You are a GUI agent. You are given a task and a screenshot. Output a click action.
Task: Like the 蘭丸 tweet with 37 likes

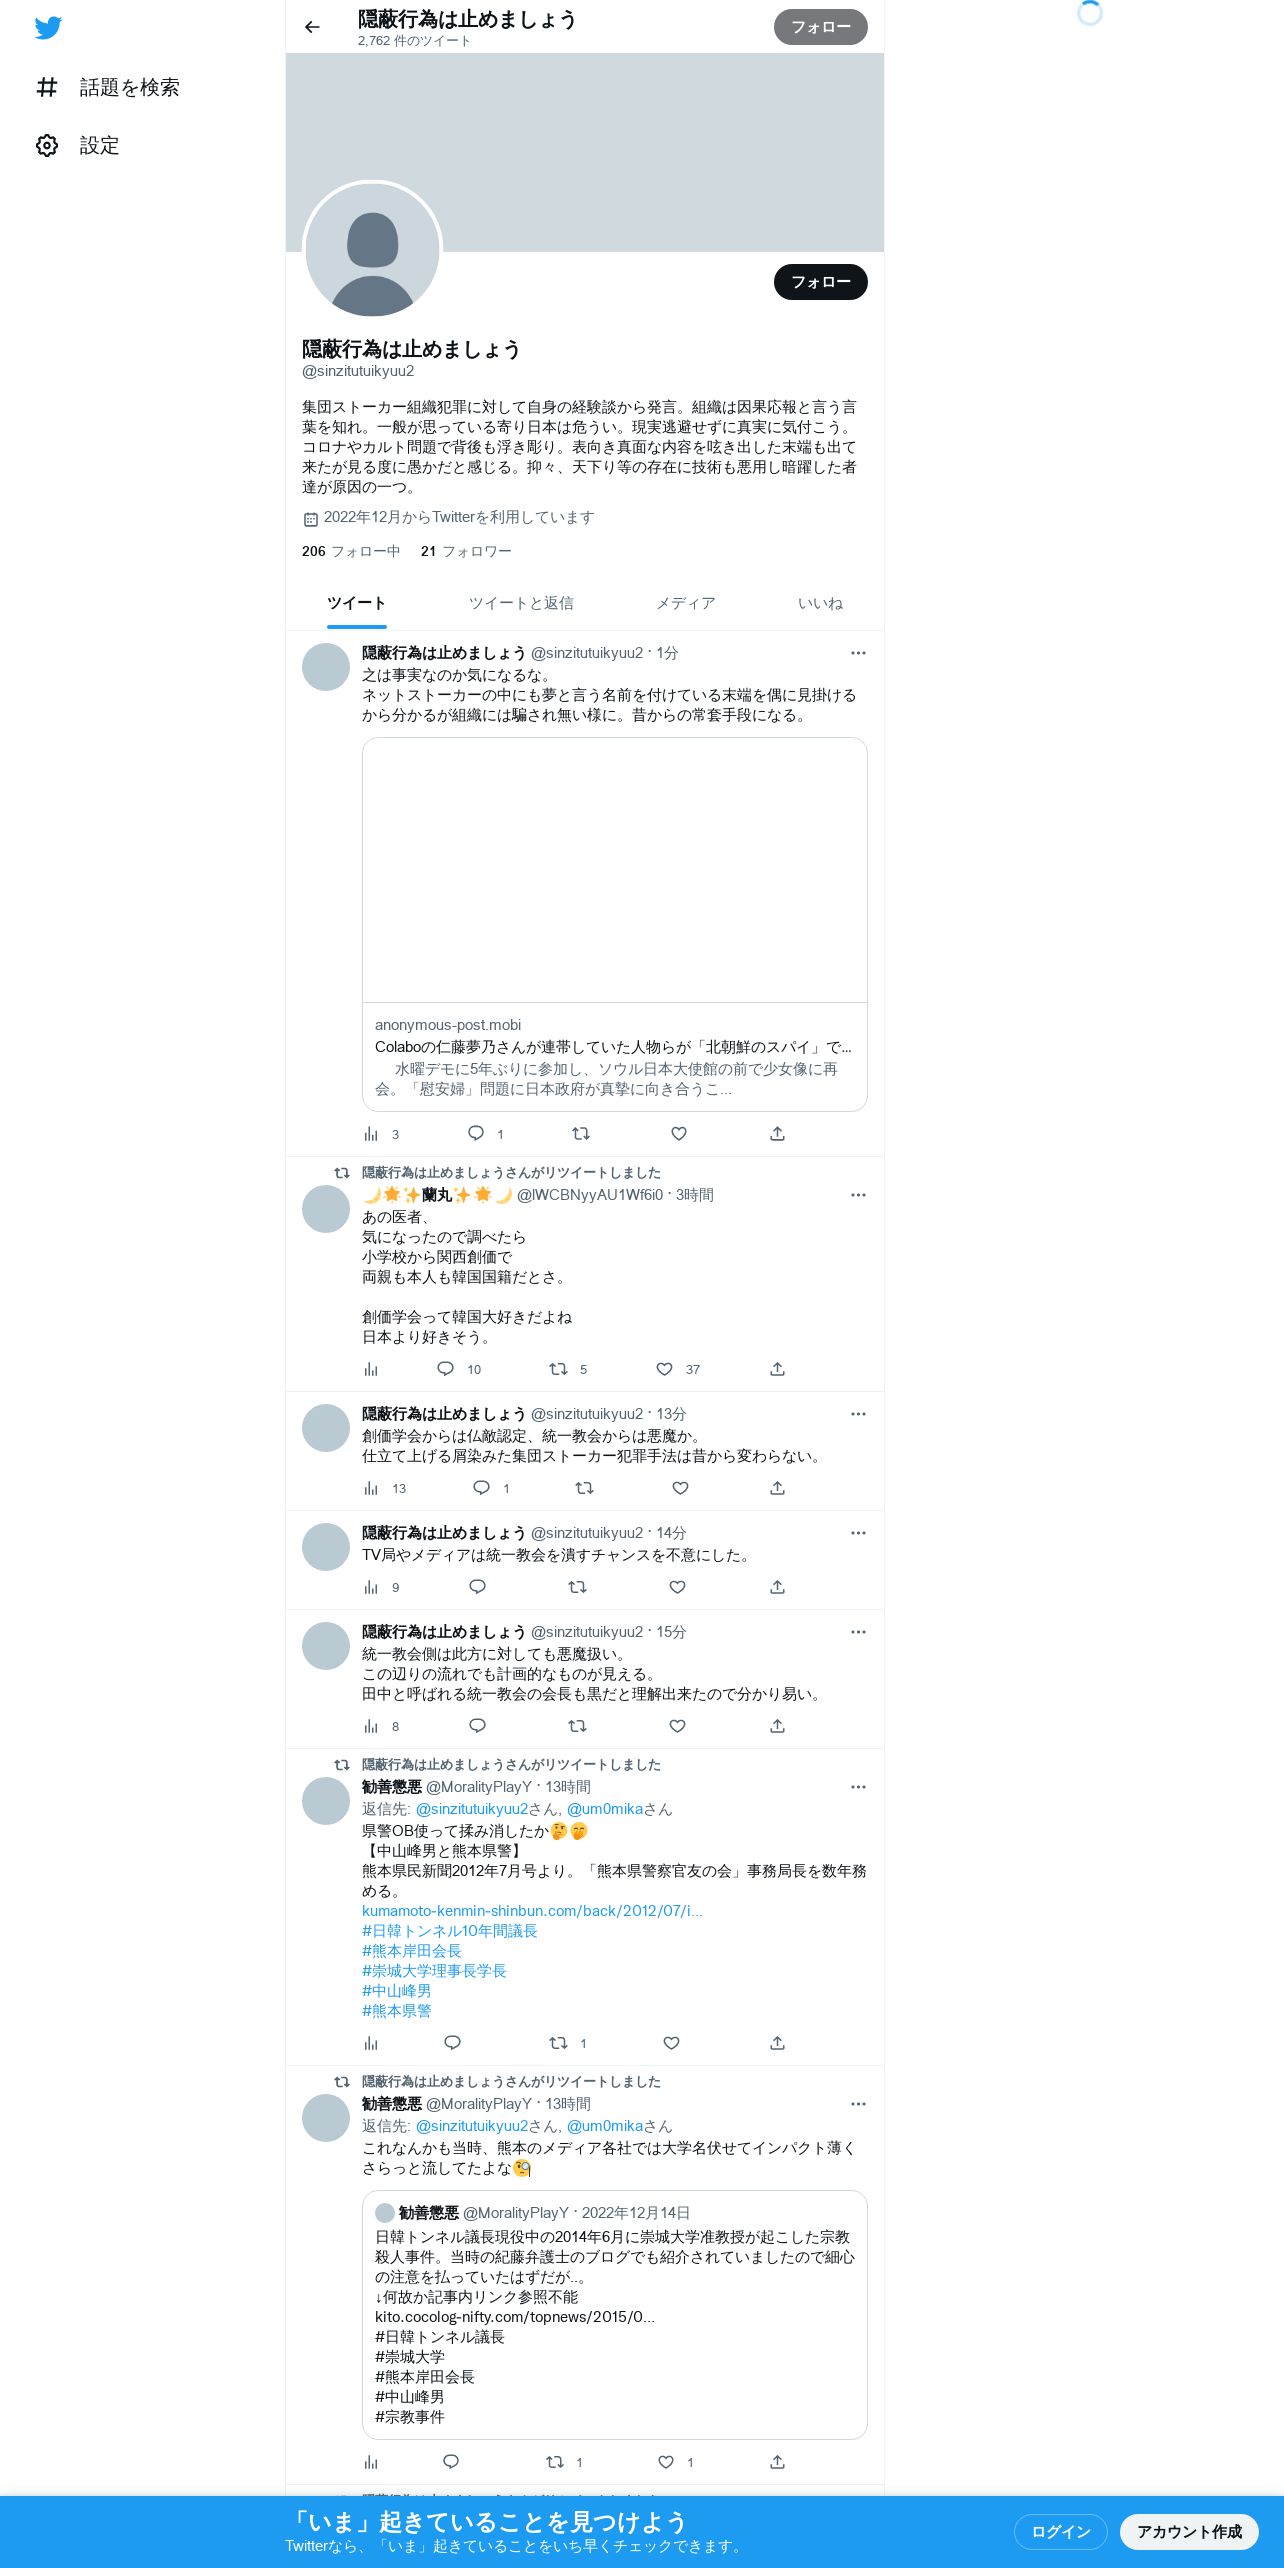coord(665,1368)
